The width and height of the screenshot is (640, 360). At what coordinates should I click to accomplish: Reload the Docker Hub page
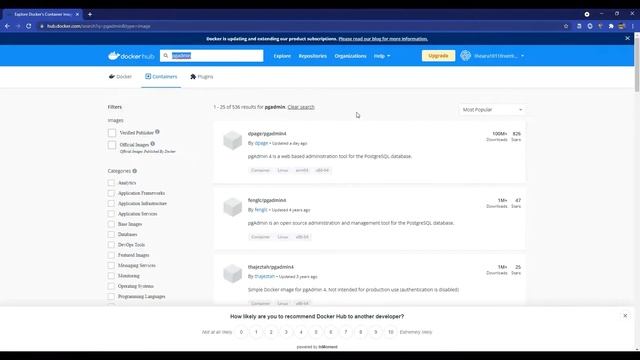tap(29, 26)
